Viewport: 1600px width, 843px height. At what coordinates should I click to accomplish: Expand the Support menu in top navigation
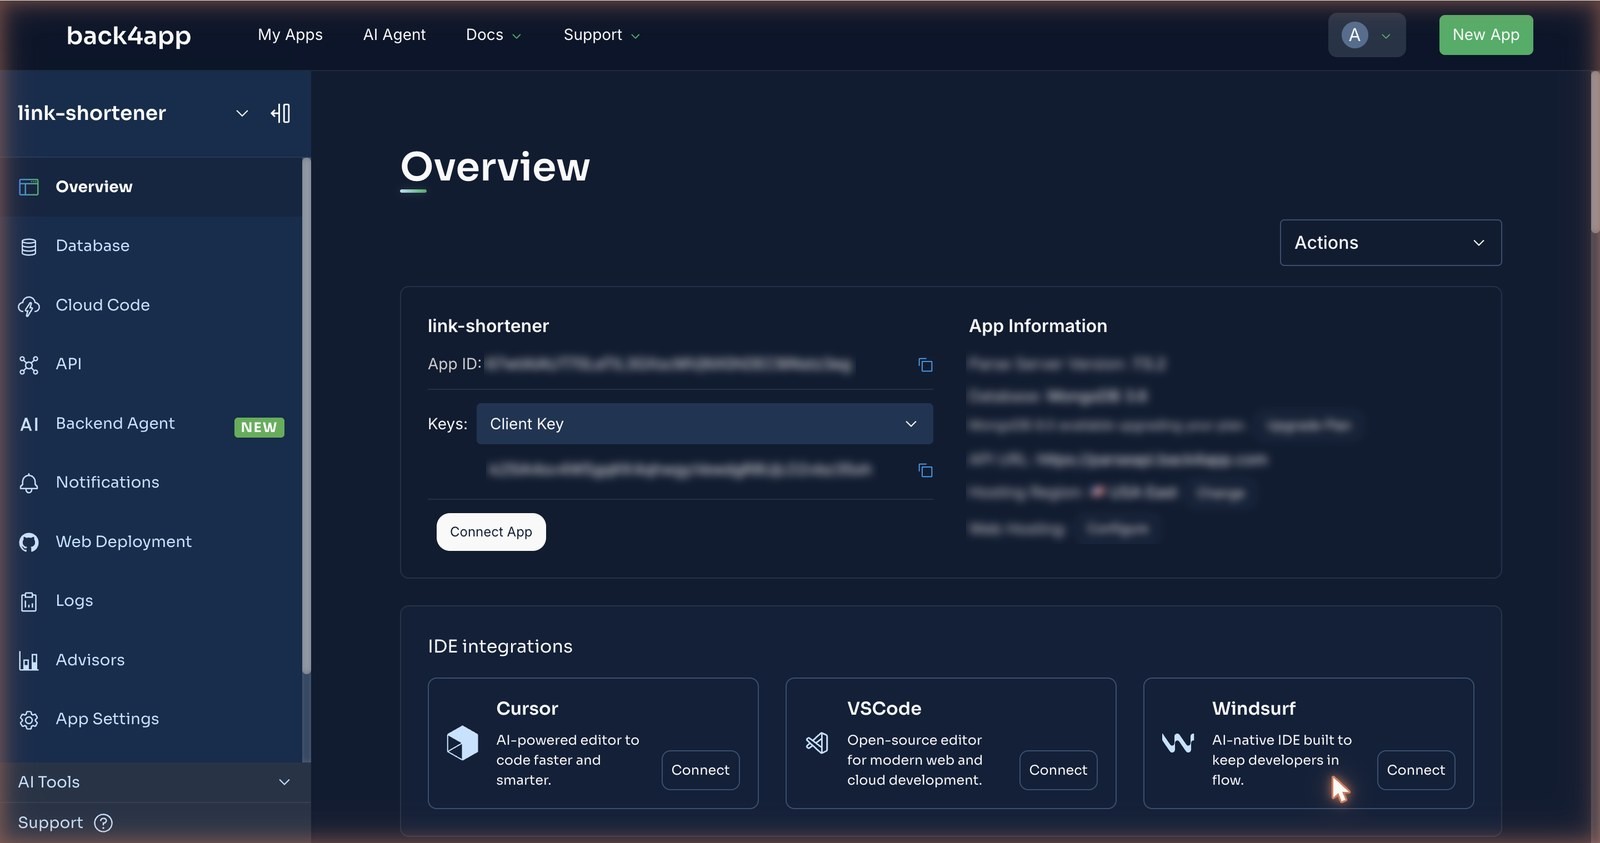tap(601, 35)
